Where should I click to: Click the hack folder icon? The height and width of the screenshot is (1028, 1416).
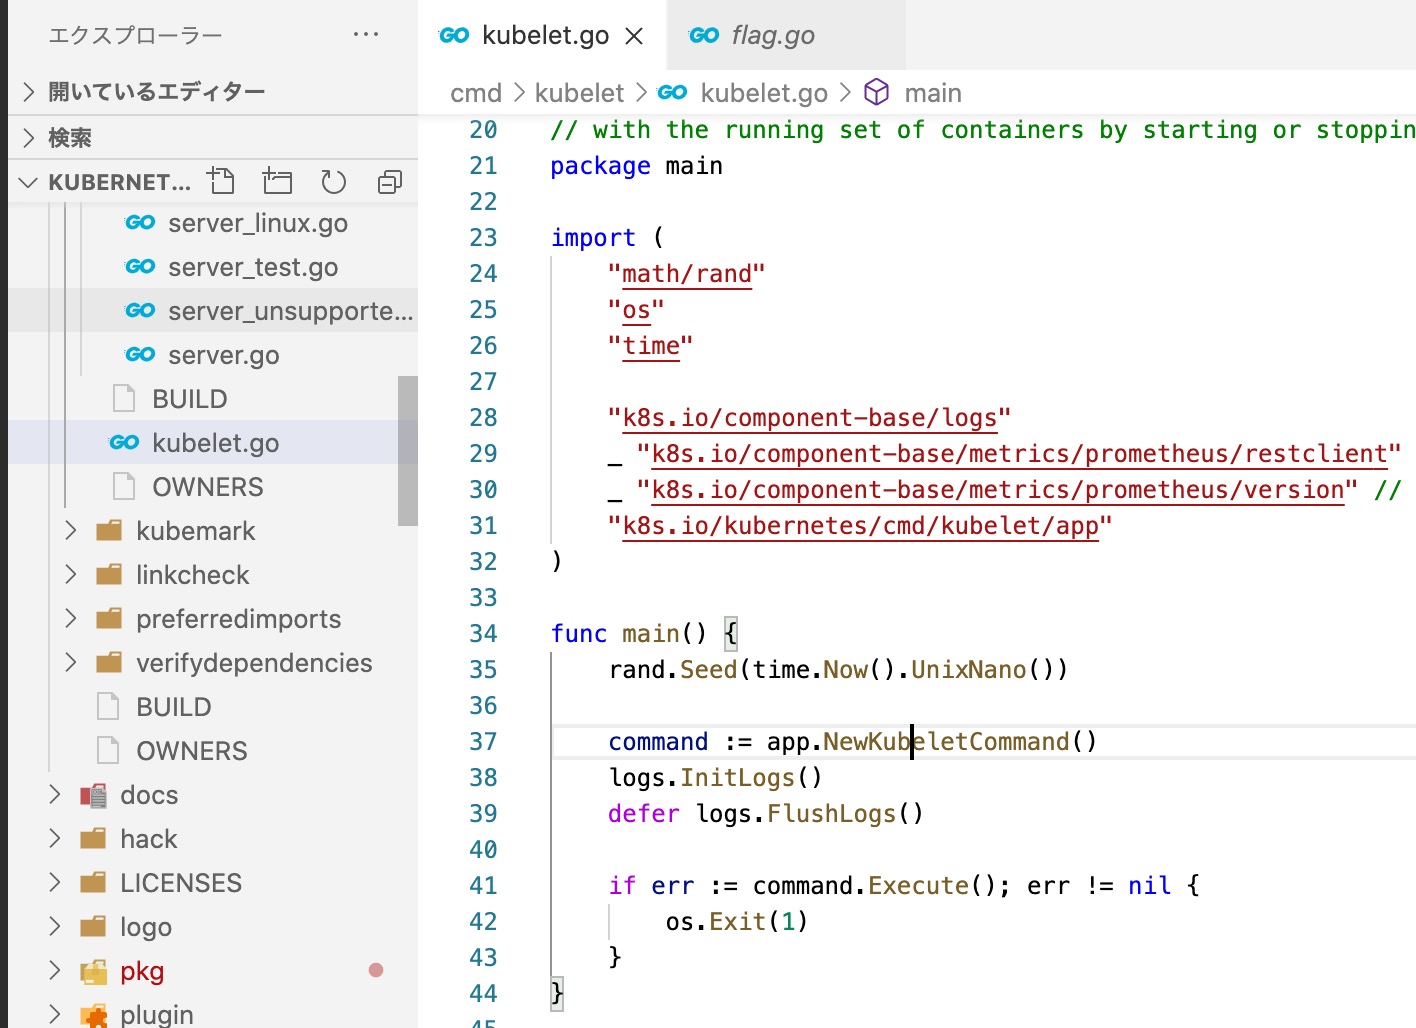(x=93, y=838)
